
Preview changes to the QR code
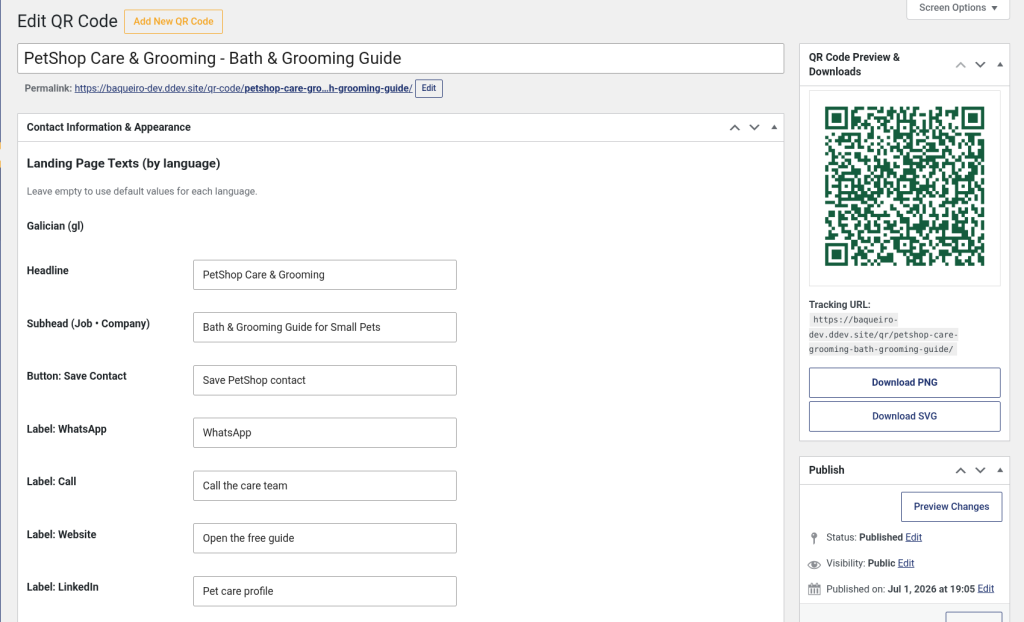click(952, 507)
